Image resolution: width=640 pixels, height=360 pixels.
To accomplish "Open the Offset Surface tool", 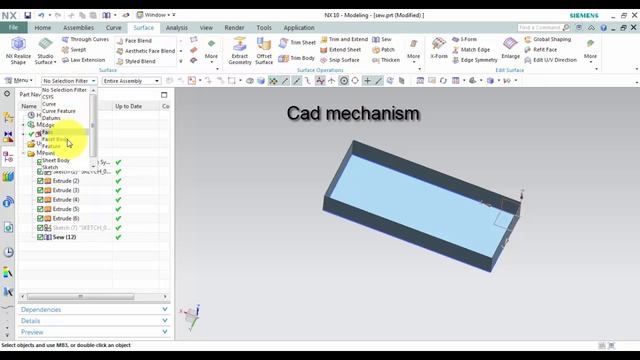I will tap(264, 51).
